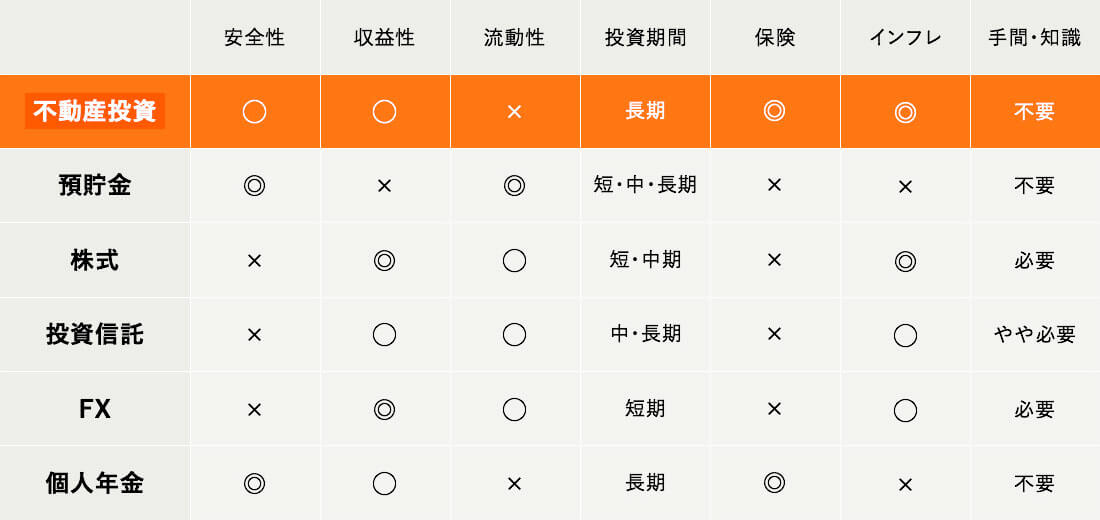Click the circle in 投資信託 インフレ cell
This screenshot has width=1100, height=520.
pos(905,335)
